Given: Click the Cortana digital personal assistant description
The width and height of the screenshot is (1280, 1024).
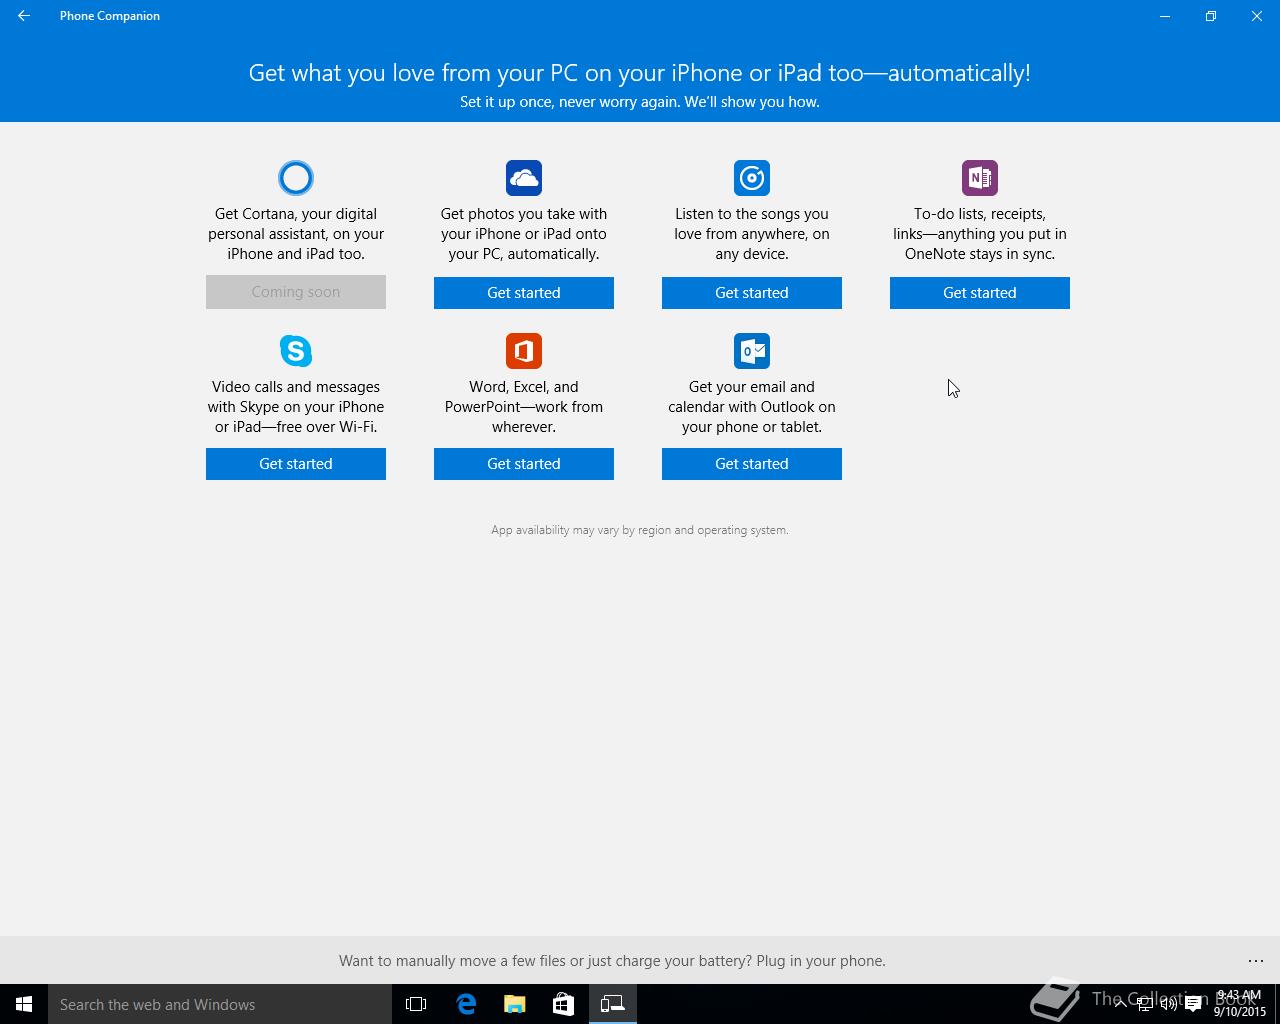Looking at the screenshot, I should pyautogui.click(x=296, y=234).
